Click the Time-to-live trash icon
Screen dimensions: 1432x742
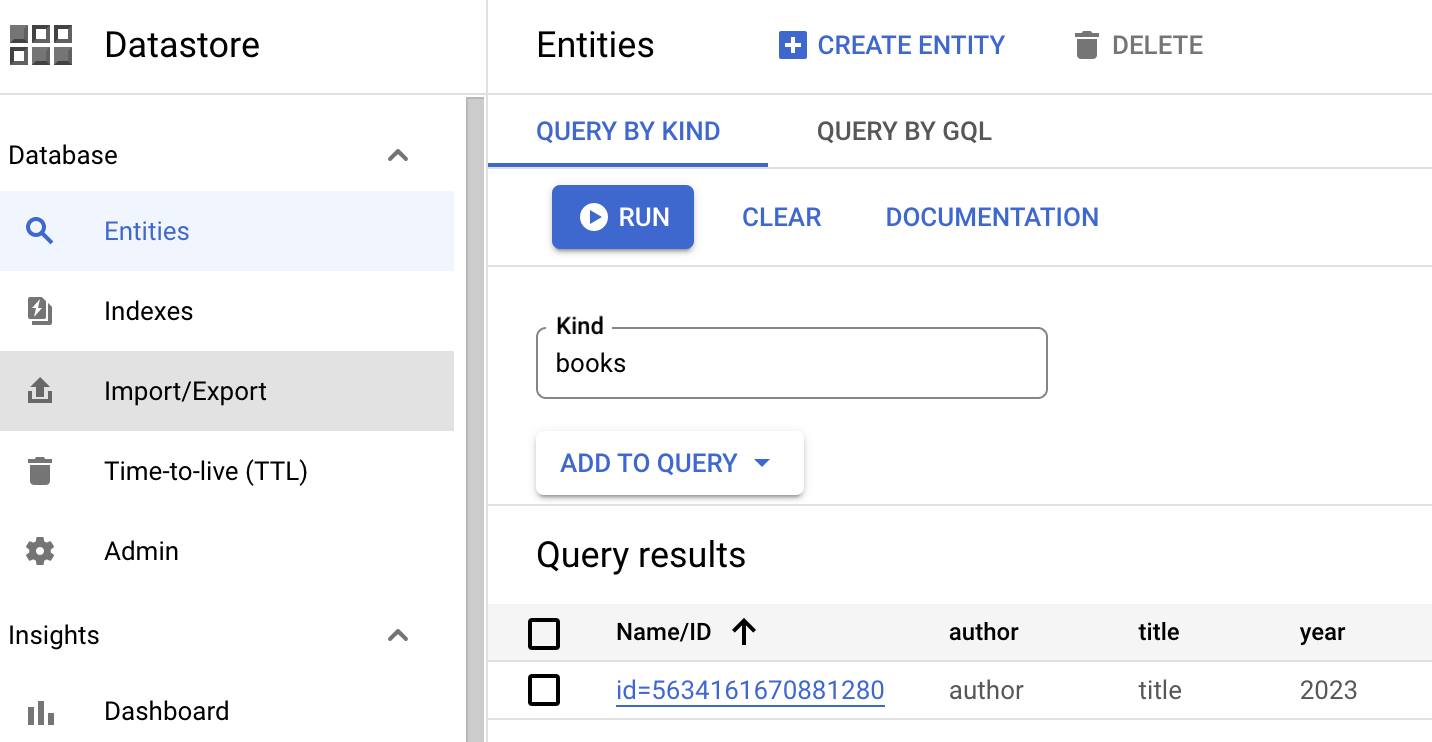pos(39,471)
